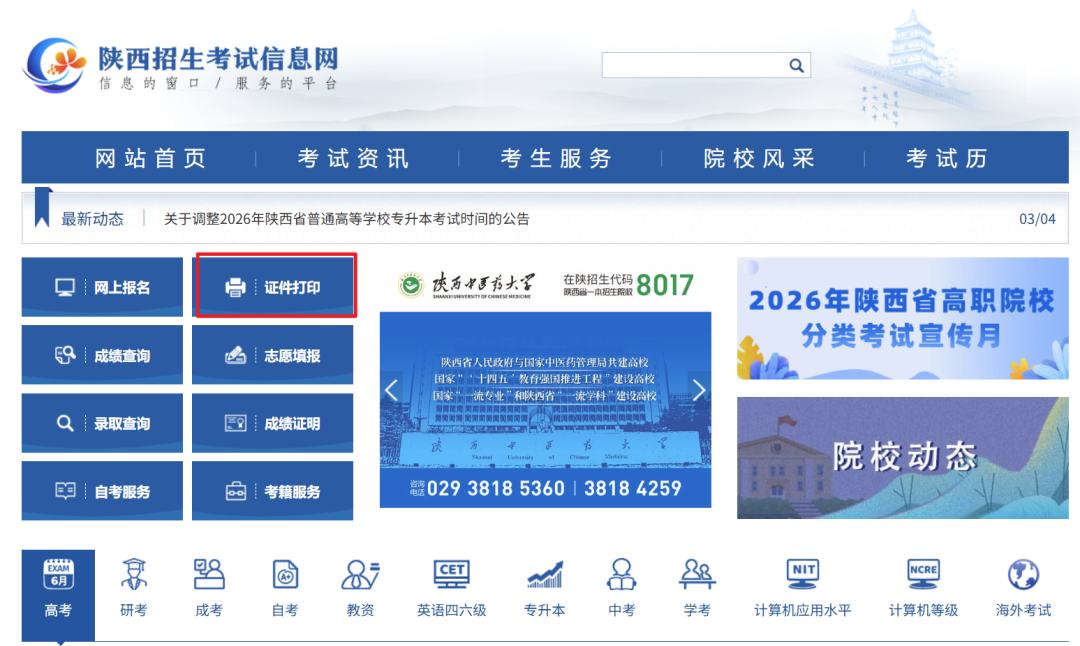The image size is (1080, 646).
Task: Click the 学考 academic exam icon
Action: click(x=697, y=585)
